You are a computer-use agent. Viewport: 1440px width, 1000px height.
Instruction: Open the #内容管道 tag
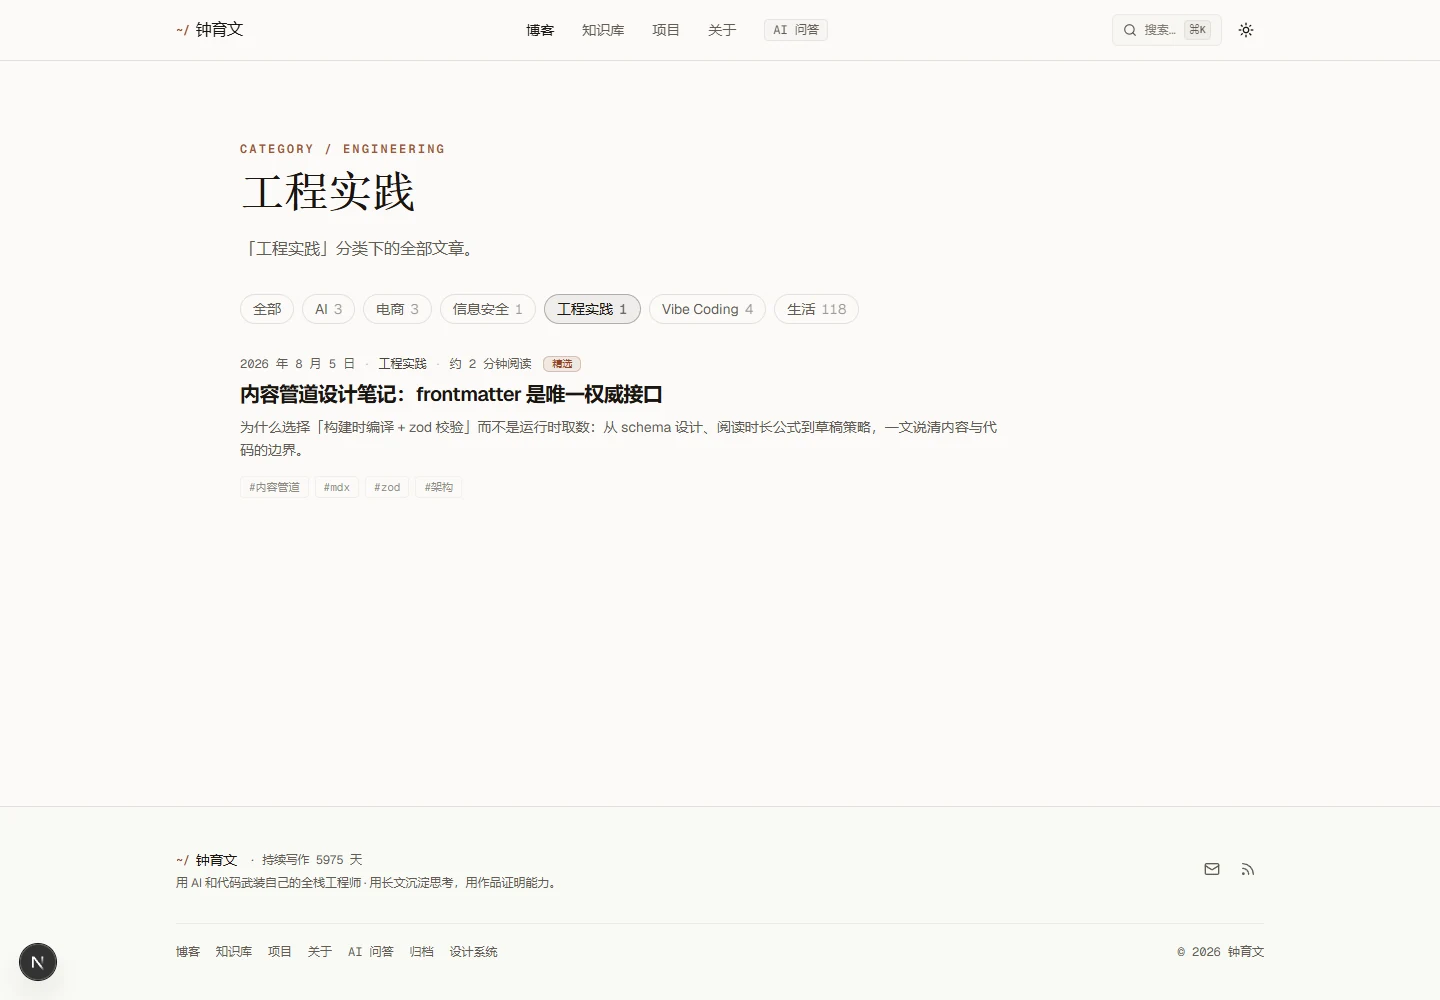(274, 487)
